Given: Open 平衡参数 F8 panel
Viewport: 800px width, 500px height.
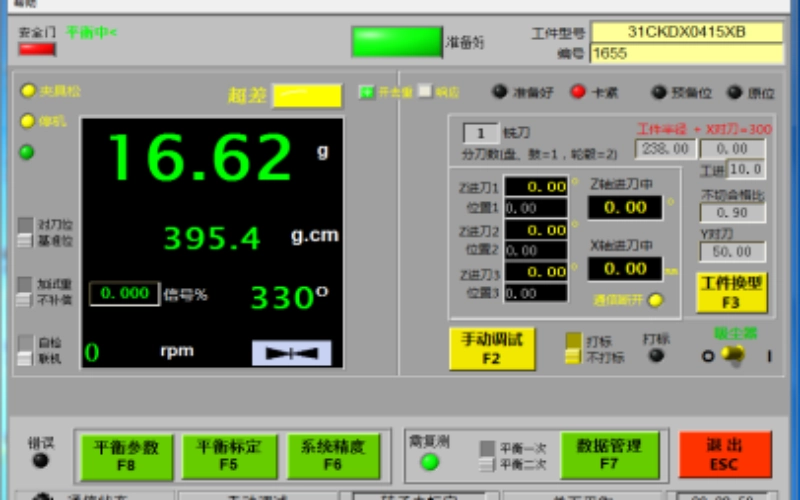Looking at the screenshot, I should pyautogui.click(x=127, y=457).
